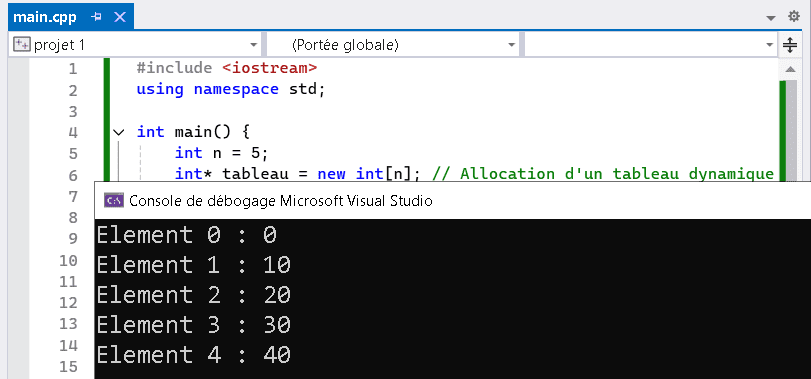Click line number 13 in the gutter

pos(68,324)
